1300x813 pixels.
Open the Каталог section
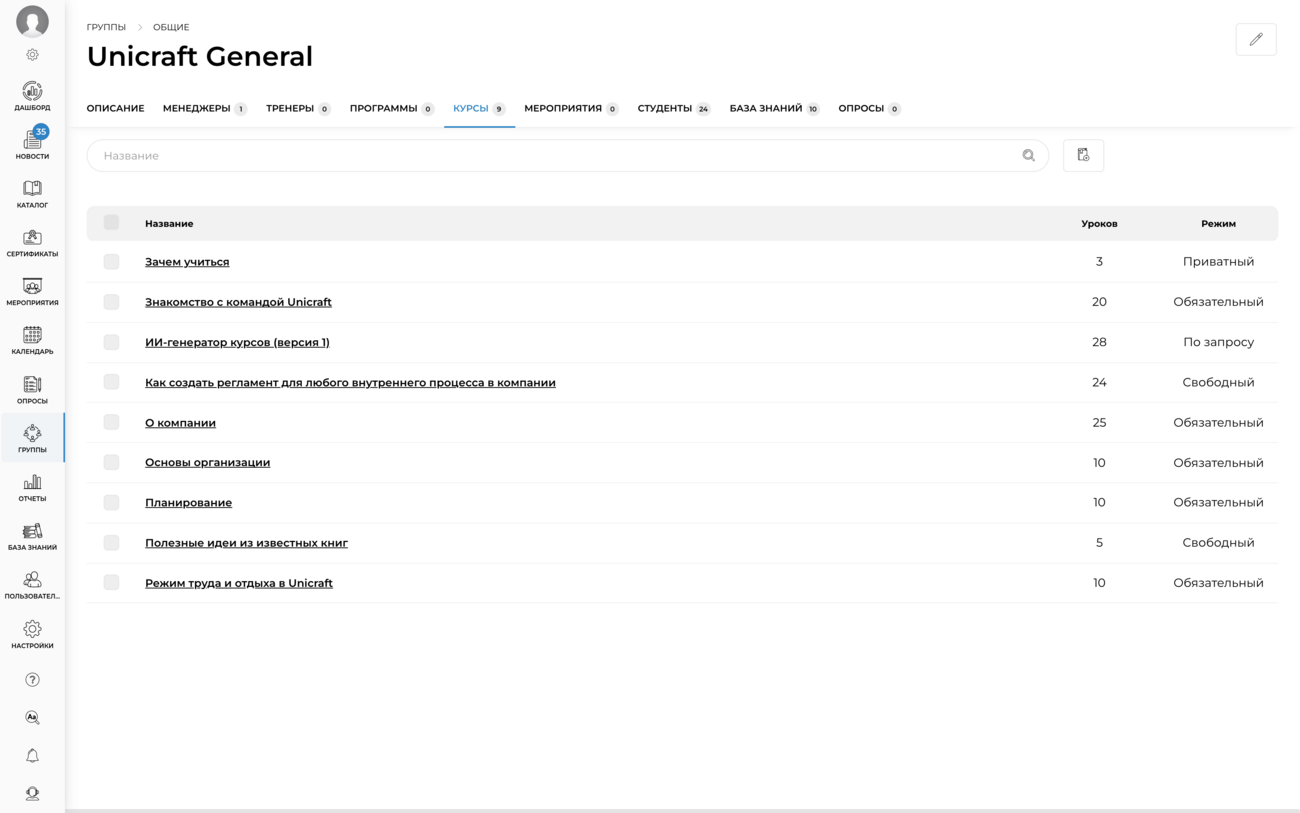[32, 194]
